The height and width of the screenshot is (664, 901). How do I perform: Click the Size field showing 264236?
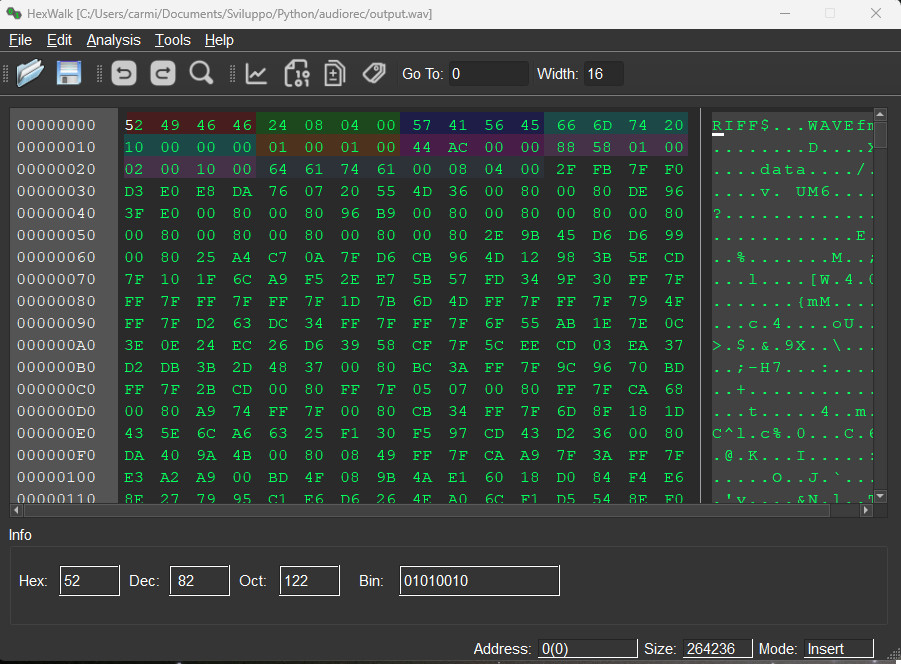pyautogui.click(x=717, y=648)
